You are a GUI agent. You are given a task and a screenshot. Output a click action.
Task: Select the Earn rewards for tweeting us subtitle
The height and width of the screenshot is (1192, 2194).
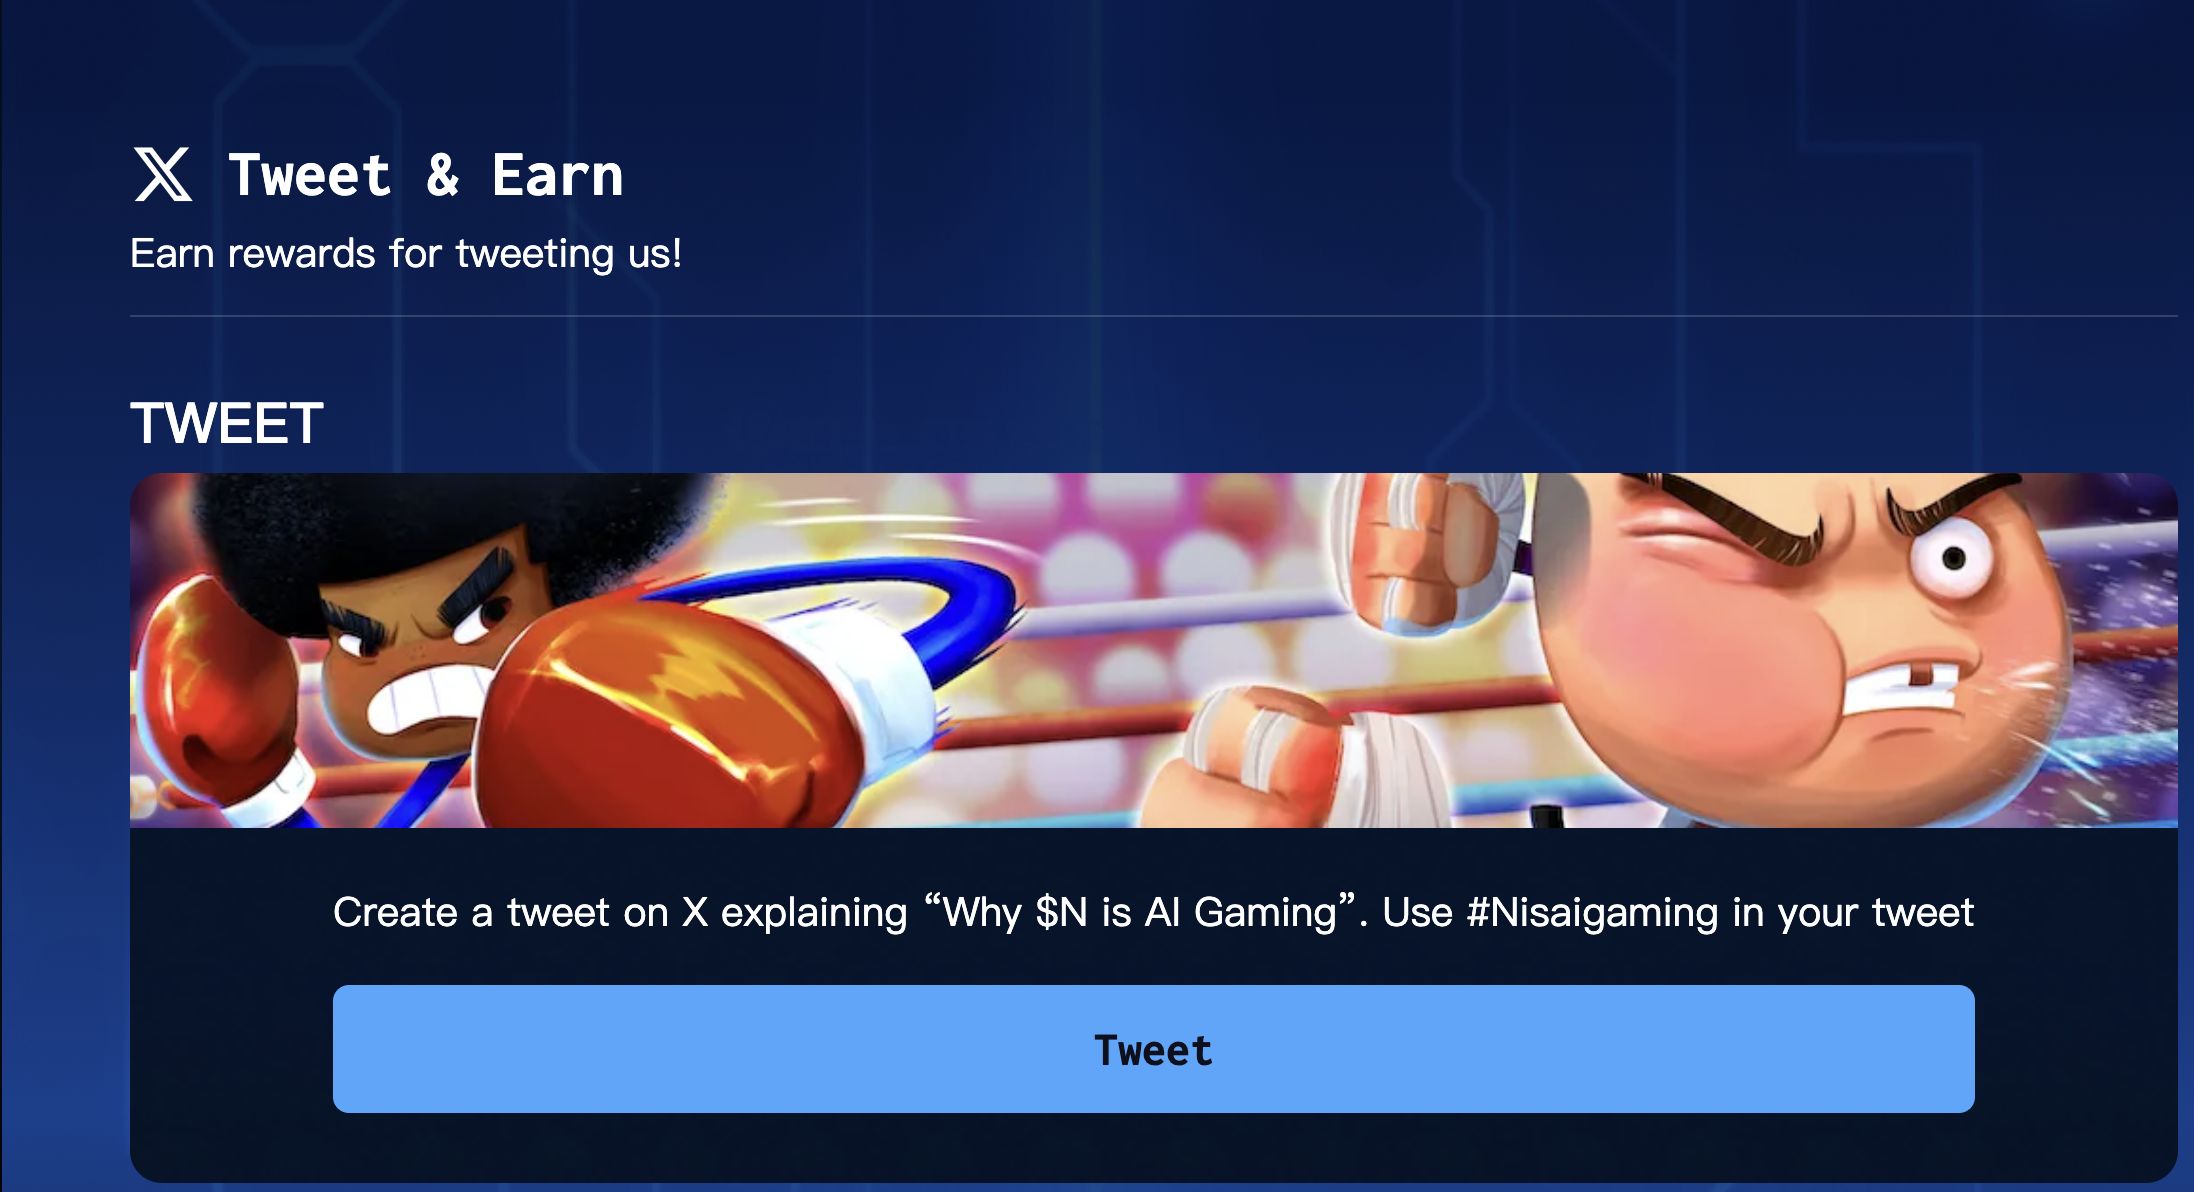pos(406,254)
